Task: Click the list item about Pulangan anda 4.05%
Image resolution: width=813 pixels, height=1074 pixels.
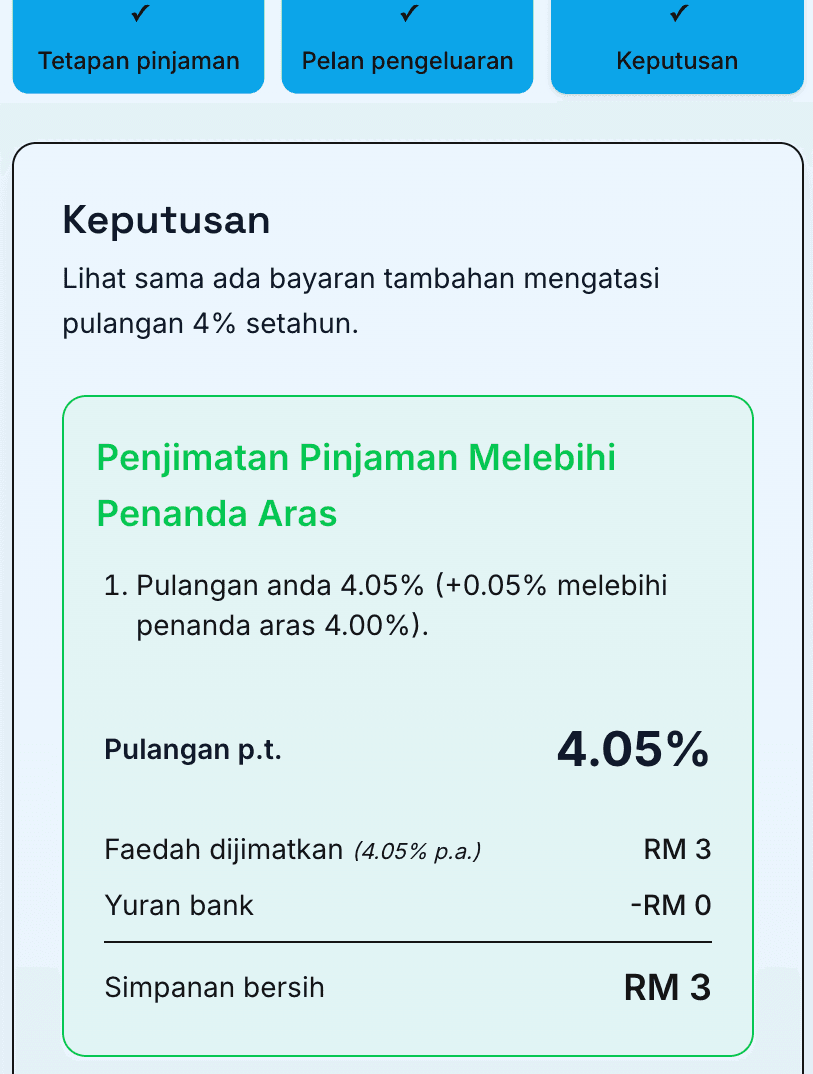Action: [400, 605]
